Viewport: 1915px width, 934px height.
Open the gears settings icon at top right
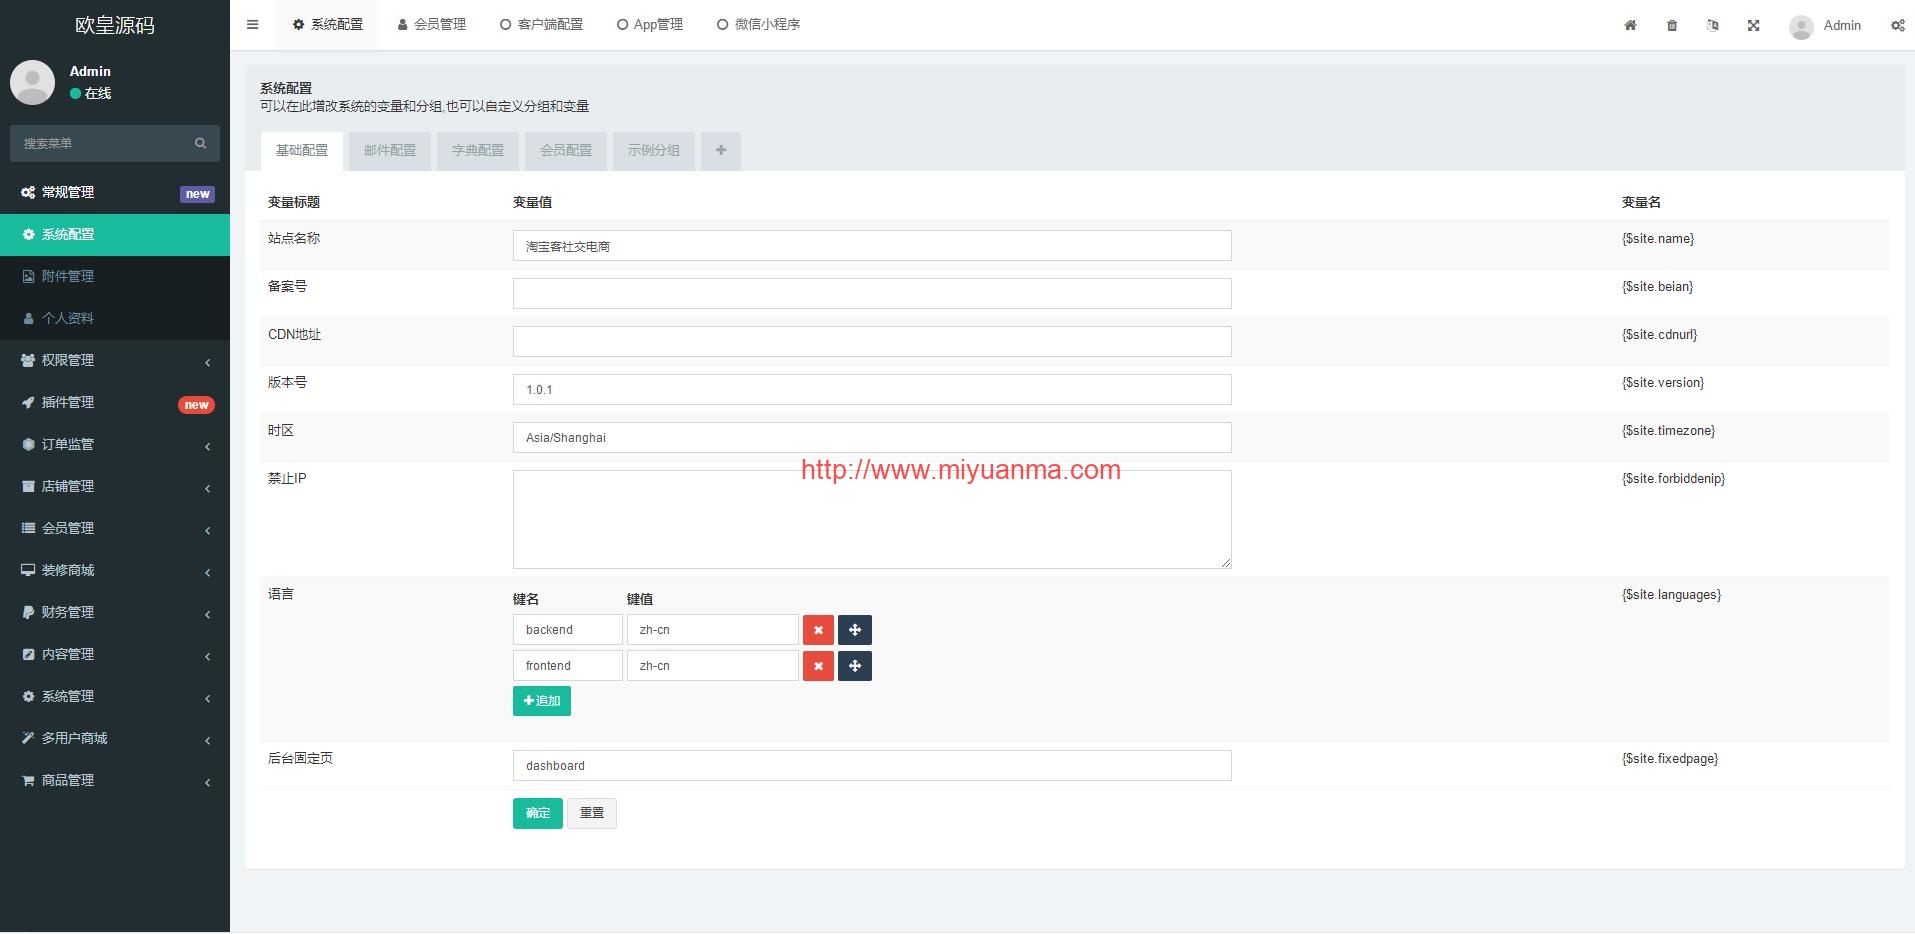[x=1897, y=25]
